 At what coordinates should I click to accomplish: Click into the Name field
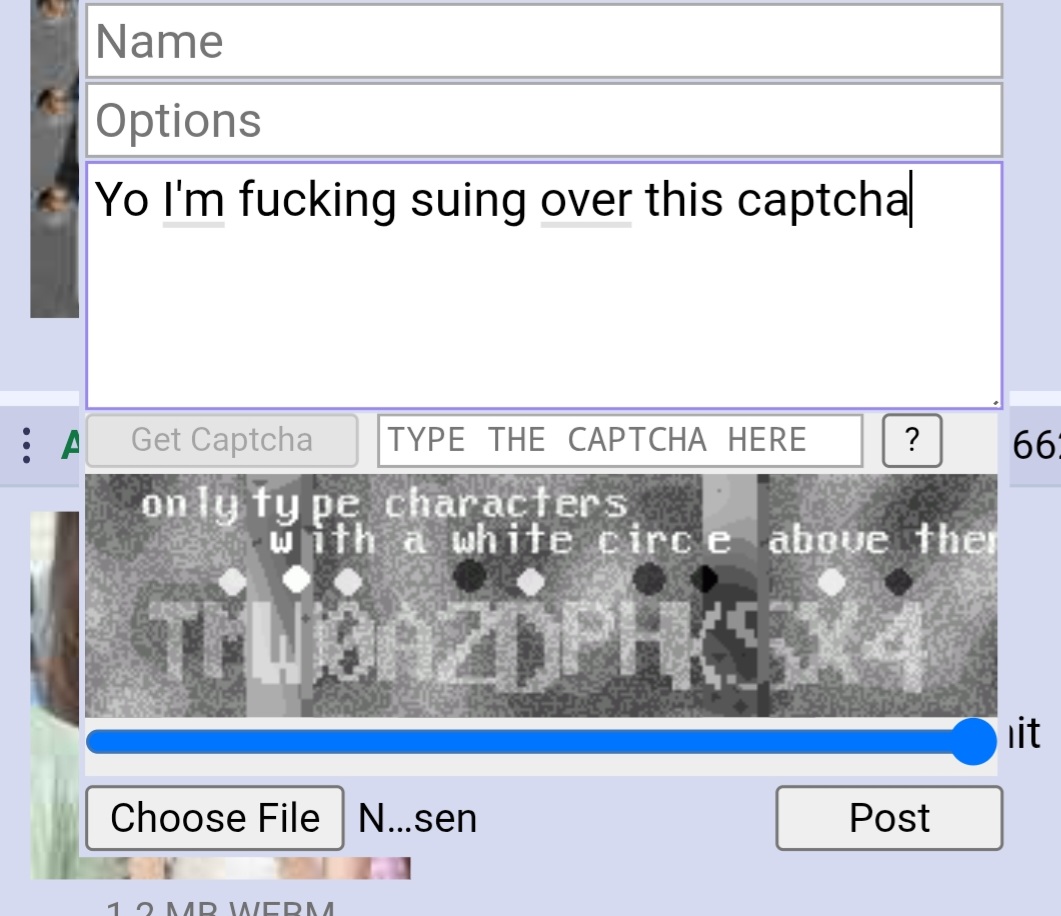(x=544, y=41)
